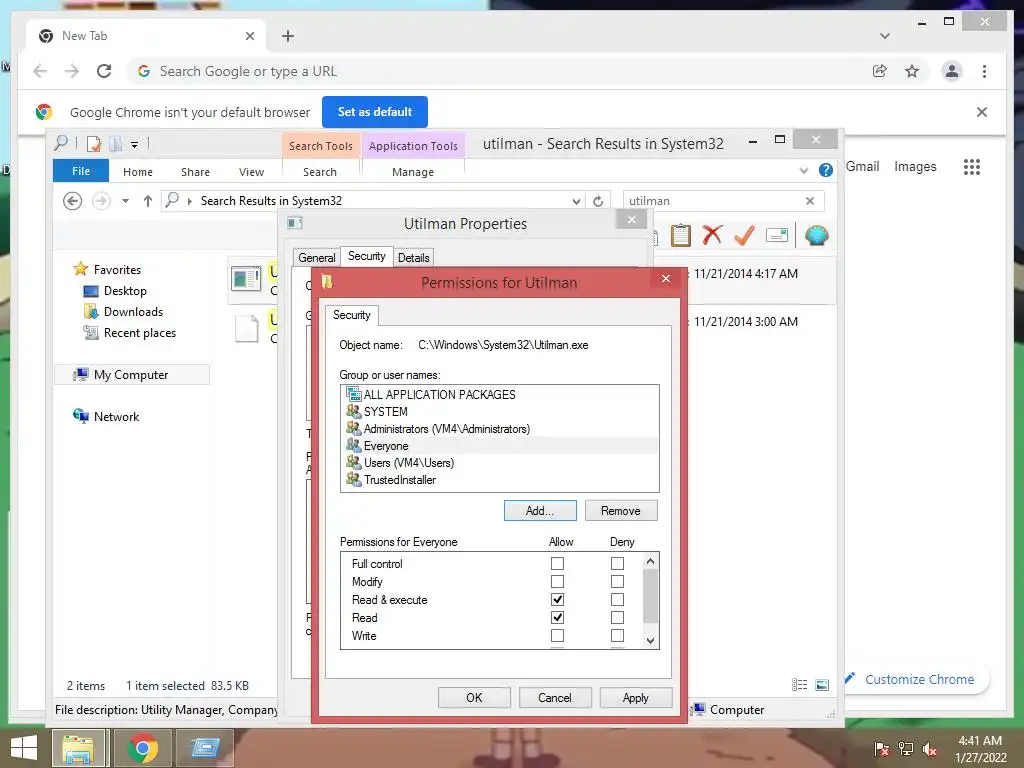Click Explorer properties quick access icon

click(x=94, y=143)
